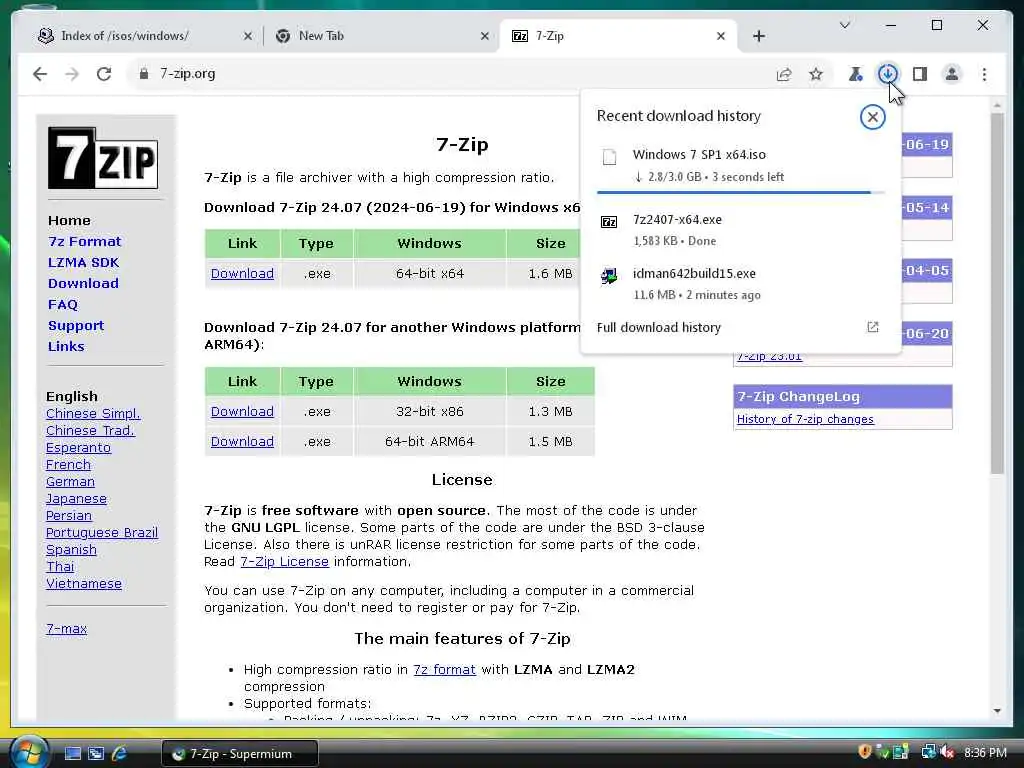Image resolution: width=1024 pixels, height=768 pixels.
Task: Open the Support sidebar link
Action: coord(76,325)
